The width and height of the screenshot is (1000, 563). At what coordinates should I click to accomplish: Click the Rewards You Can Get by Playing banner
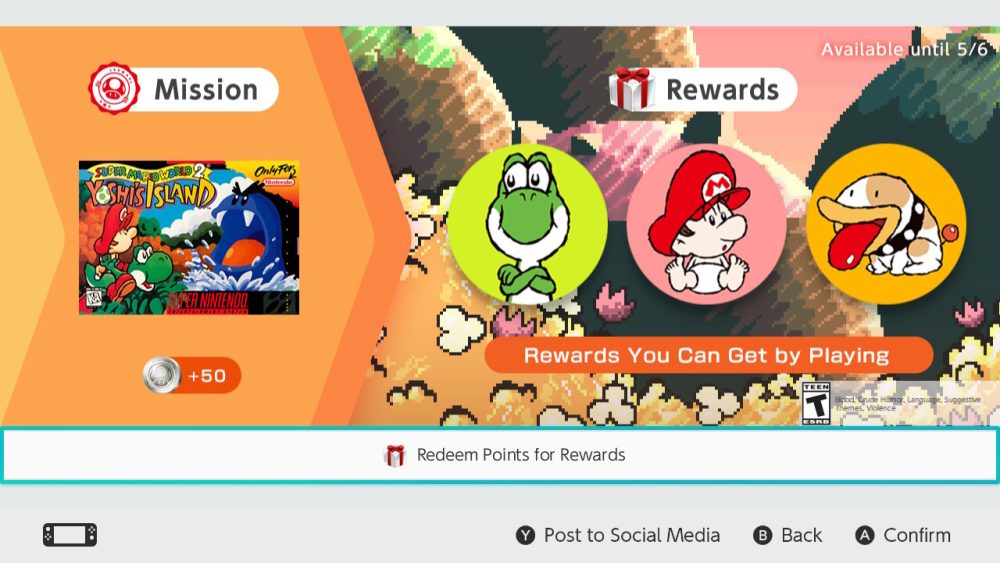point(709,355)
